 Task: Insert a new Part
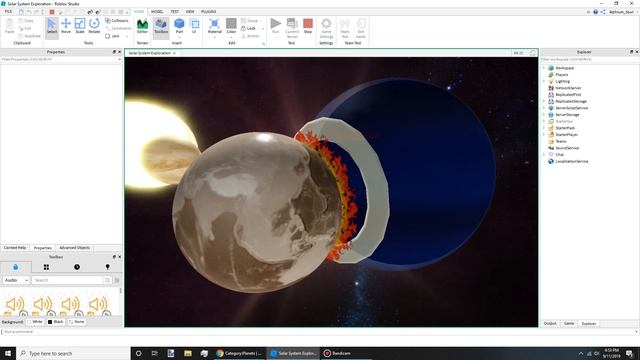coord(179,28)
